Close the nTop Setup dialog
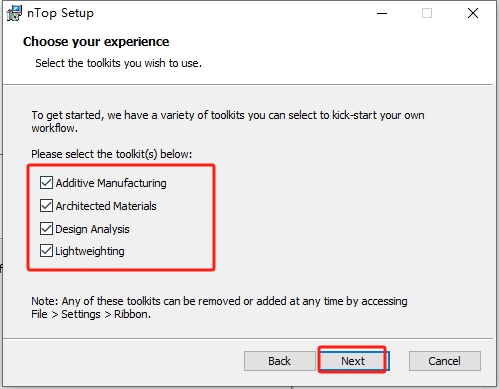The height and width of the screenshot is (389, 499). 473,13
